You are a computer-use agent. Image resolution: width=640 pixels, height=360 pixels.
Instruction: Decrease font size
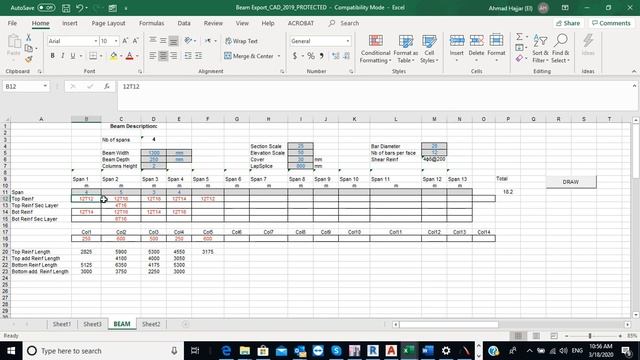pyautogui.click(x=136, y=41)
